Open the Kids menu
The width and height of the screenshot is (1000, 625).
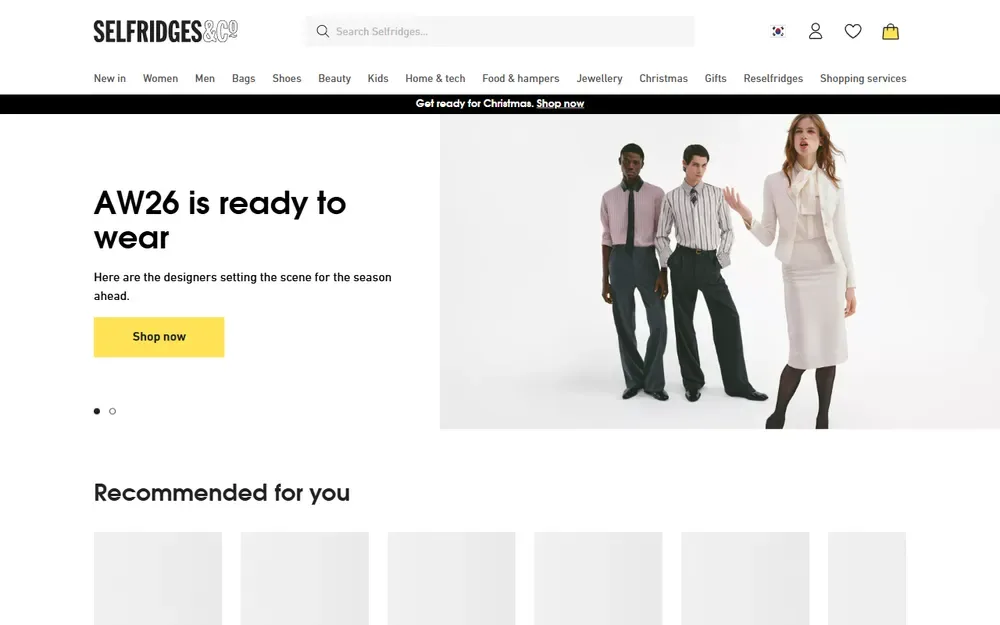click(378, 78)
